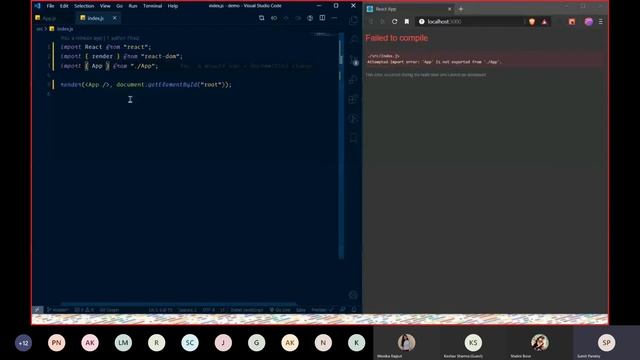Click the split editor icon
Screen dimensions: 640x360
(322, 18)
